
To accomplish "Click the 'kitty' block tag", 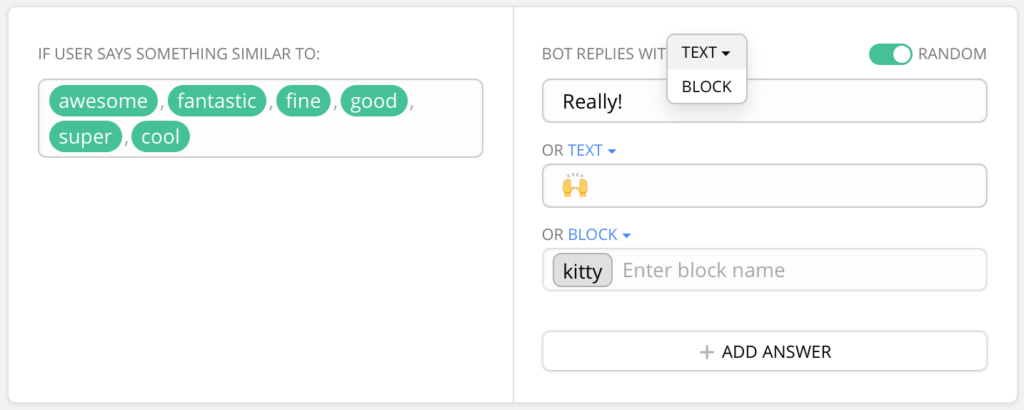I will 582,270.
